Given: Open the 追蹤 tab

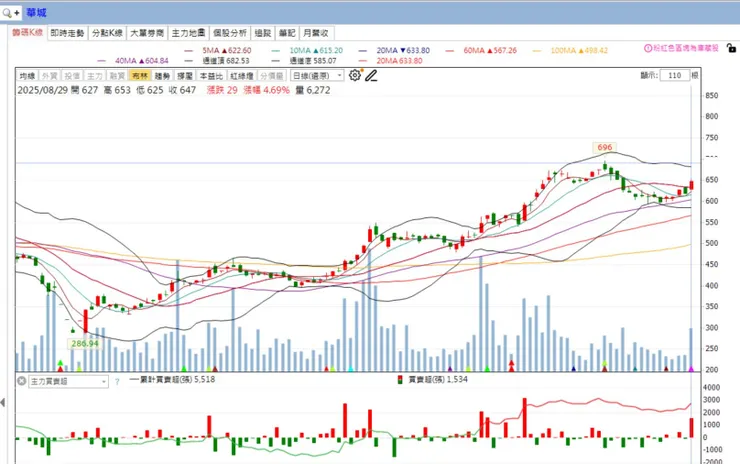Looking at the screenshot, I should (x=263, y=33).
